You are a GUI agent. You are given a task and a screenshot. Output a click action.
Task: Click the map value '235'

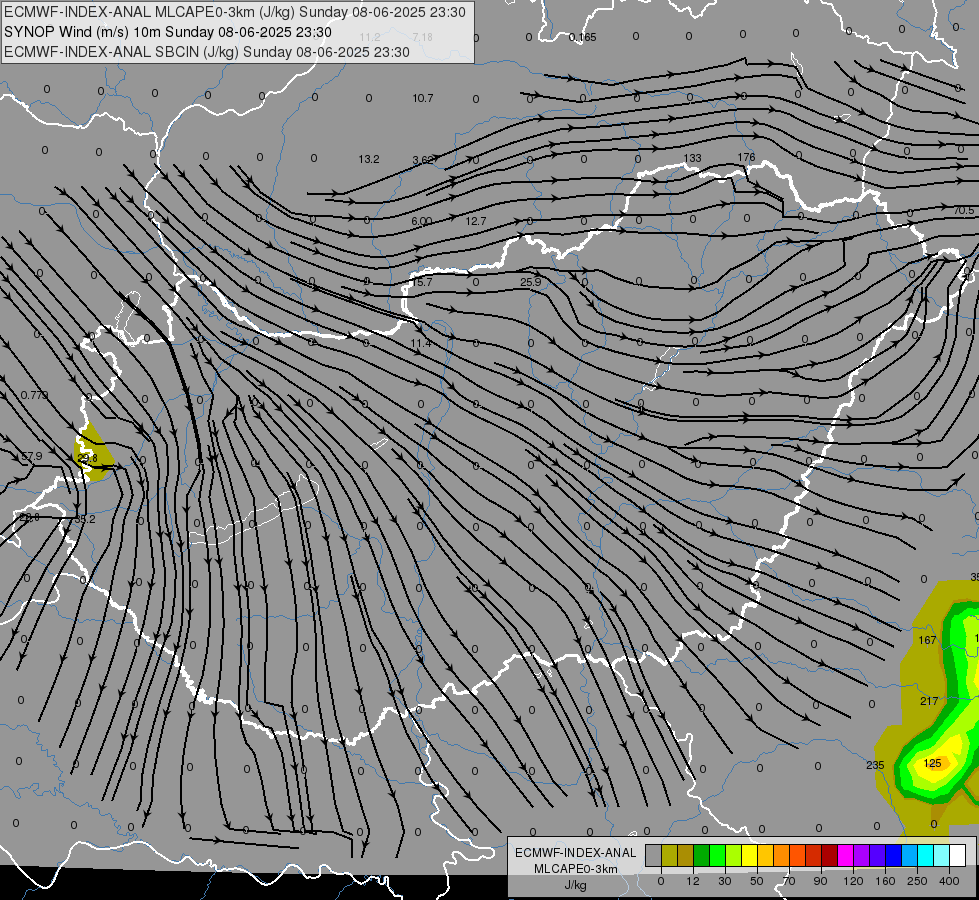coord(875,764)
